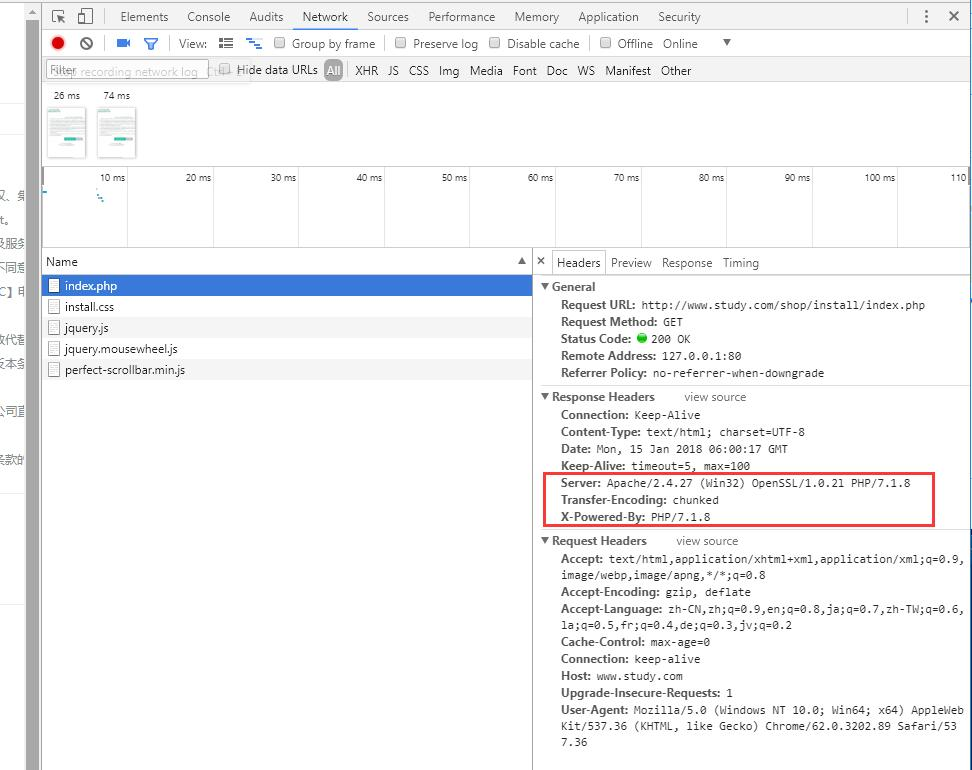
Task: Filter requests by Media
Action: (x=486, y=71)
